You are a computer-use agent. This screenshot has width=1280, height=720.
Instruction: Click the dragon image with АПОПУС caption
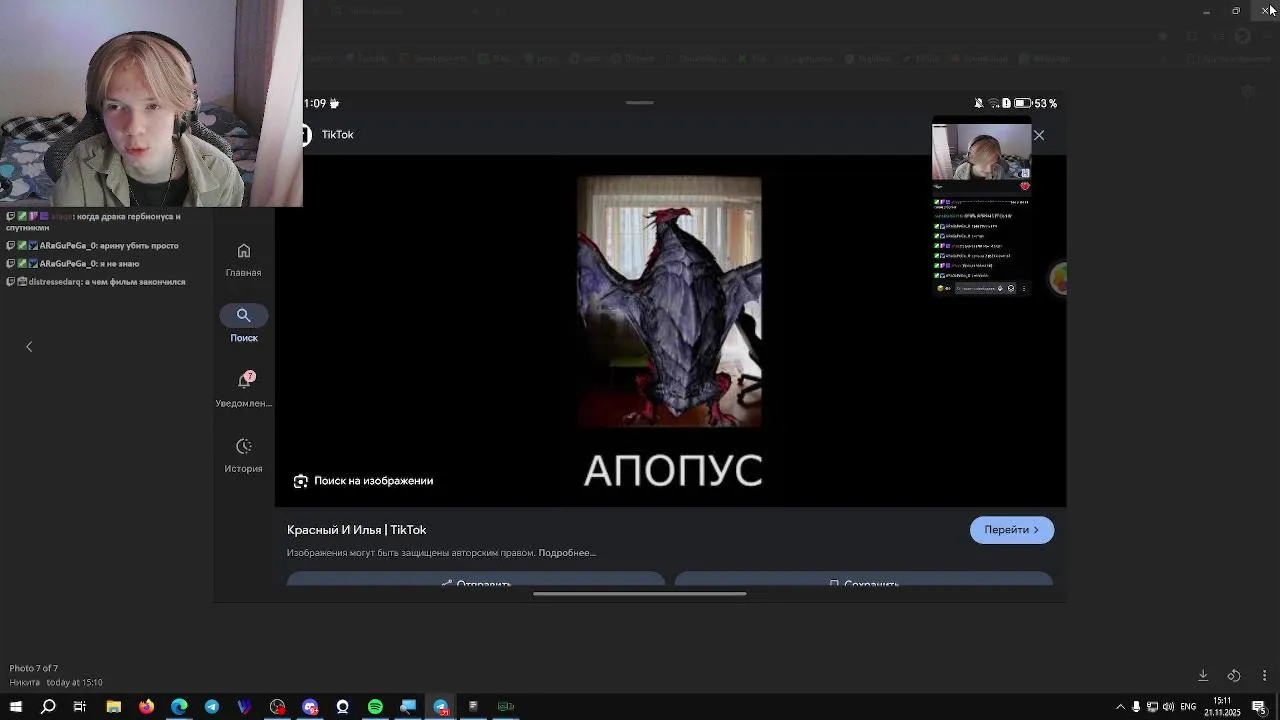[x=669, y=302]
